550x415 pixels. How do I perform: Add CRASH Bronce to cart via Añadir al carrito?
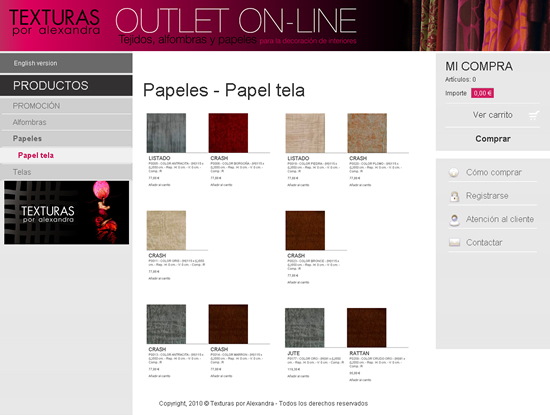tap(298, 282)
